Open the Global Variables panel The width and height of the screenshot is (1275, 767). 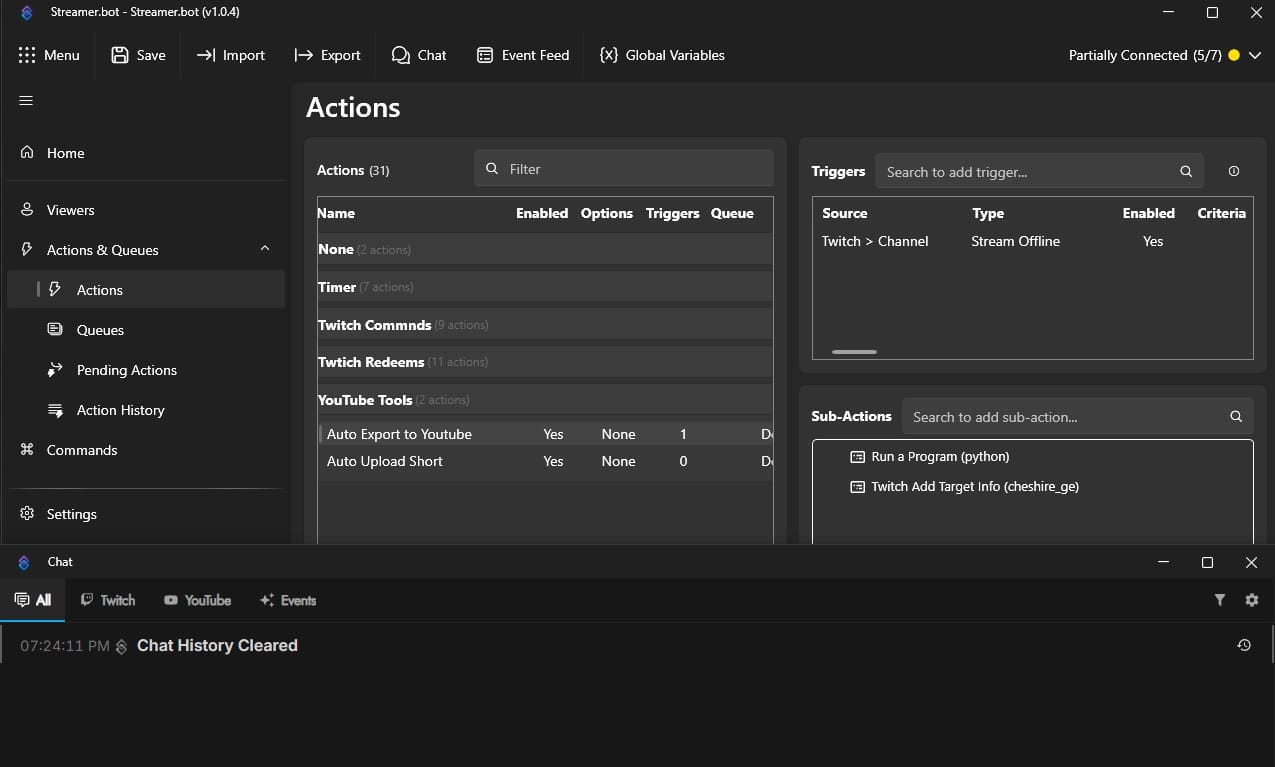pos(662,55)
